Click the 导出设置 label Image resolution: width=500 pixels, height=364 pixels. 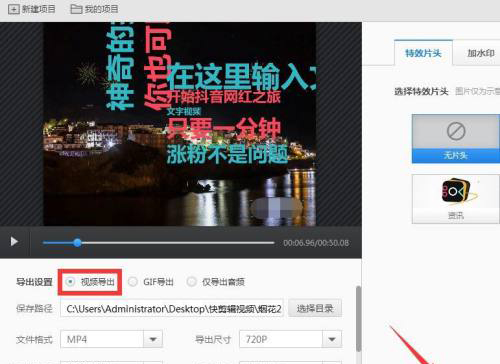pos(34,282)
